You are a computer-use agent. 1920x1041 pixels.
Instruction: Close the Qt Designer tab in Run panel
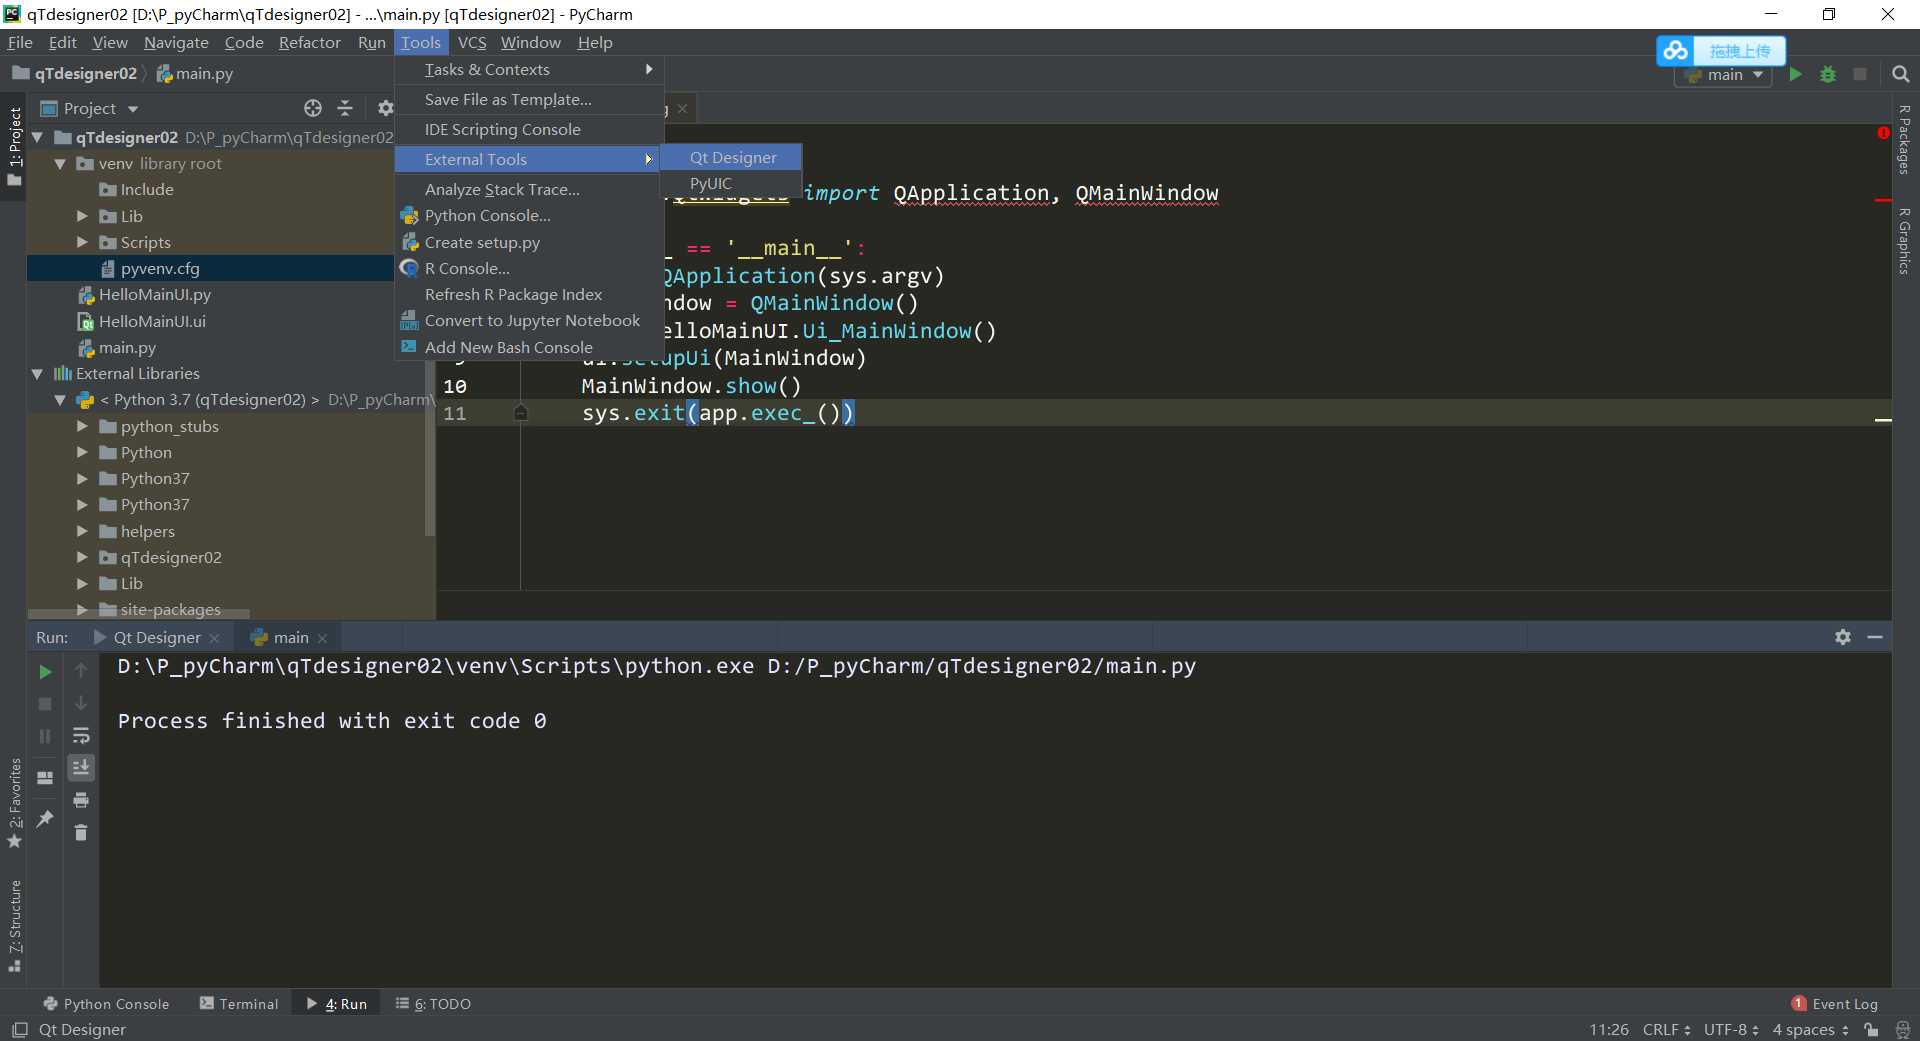pos(214,638)
